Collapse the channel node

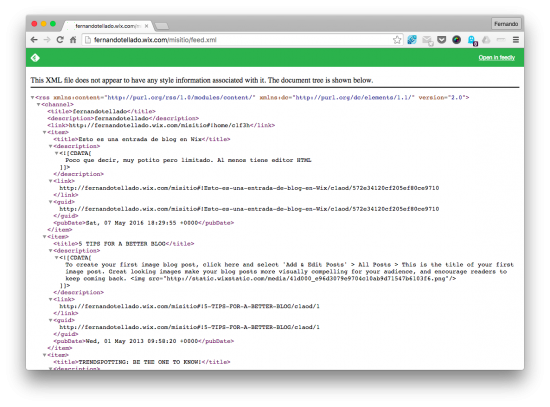coord(39,105)
